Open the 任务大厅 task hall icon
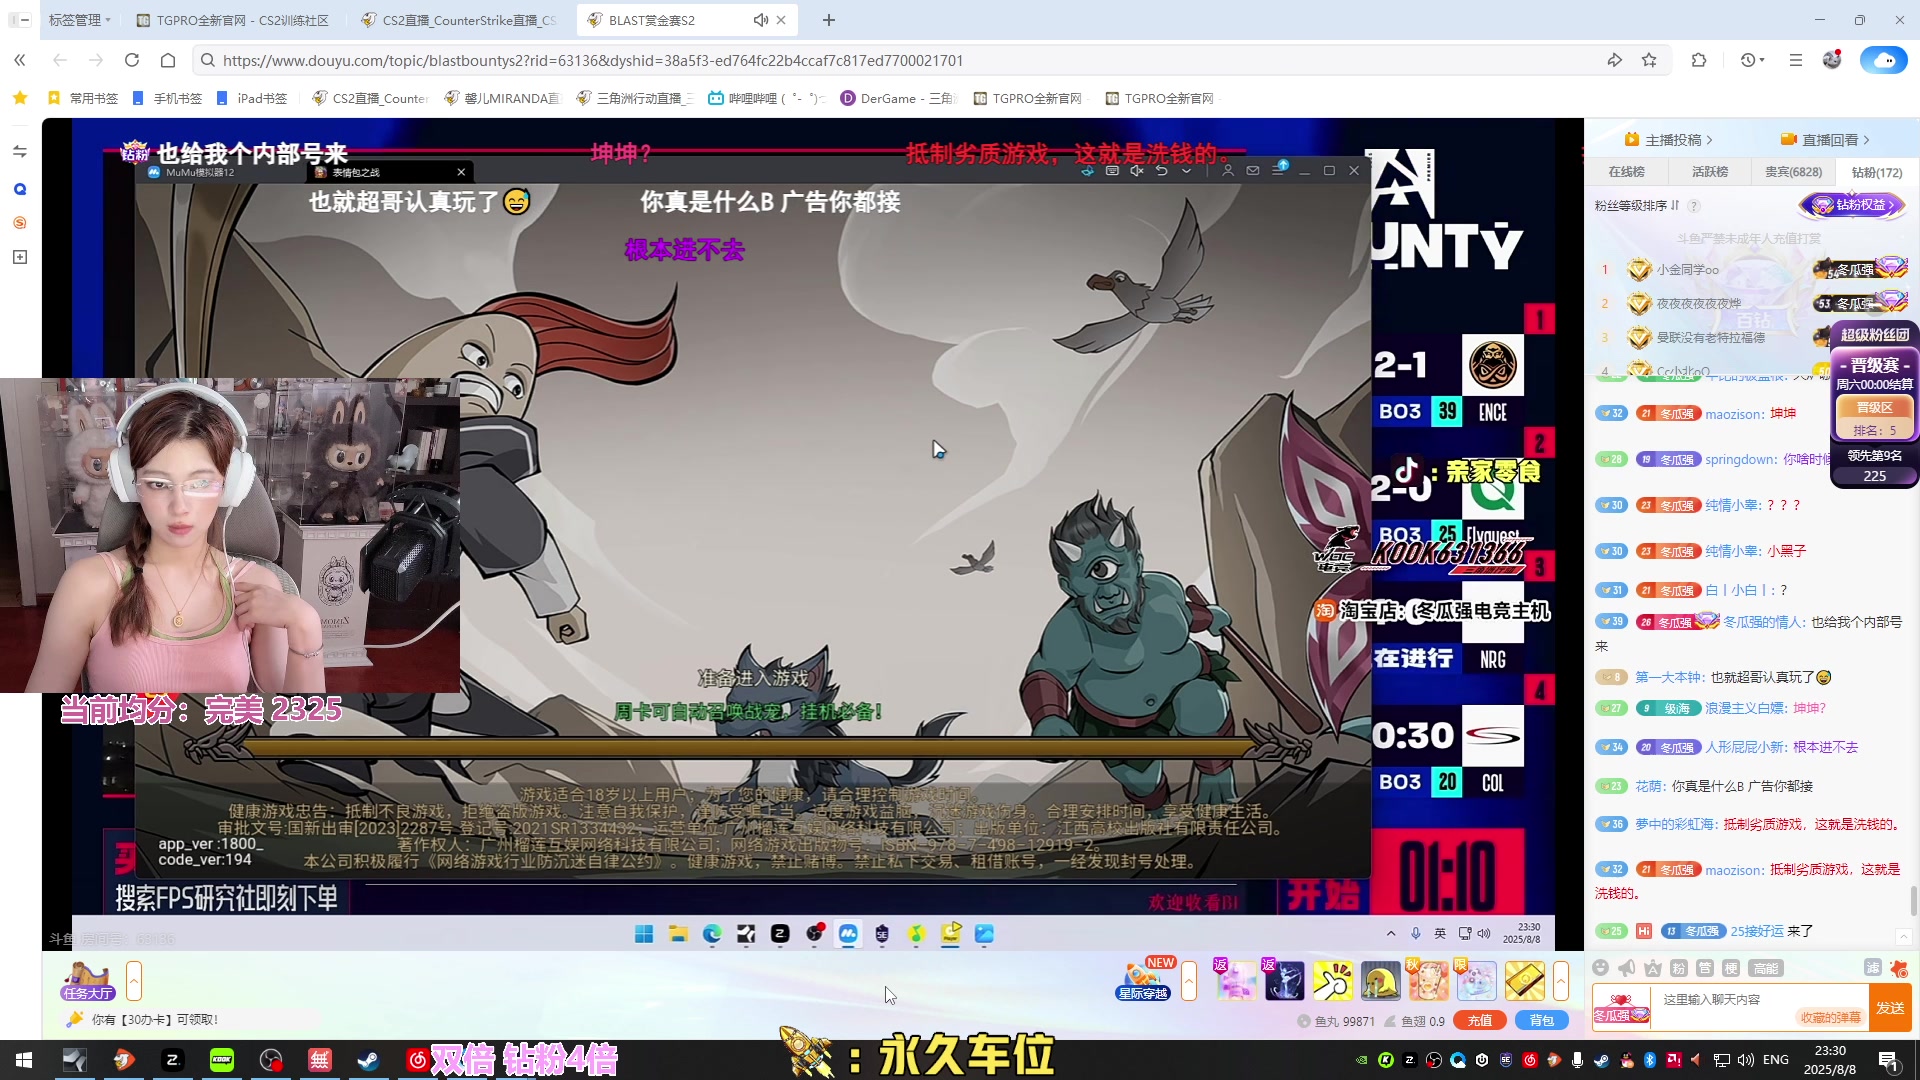 (x=88, y=980)
